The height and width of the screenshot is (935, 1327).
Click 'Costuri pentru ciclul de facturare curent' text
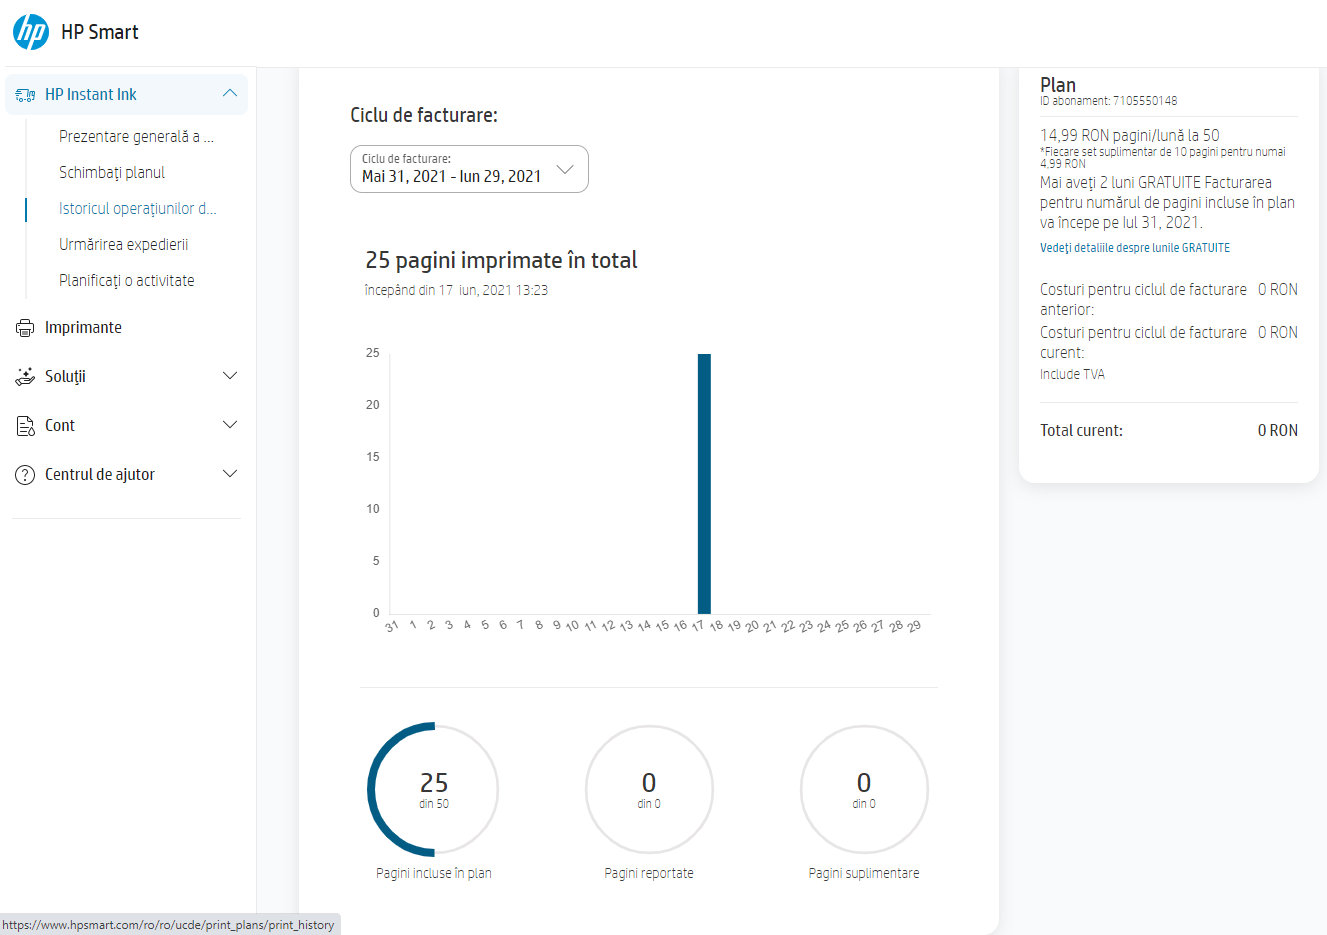(1143, 342)
